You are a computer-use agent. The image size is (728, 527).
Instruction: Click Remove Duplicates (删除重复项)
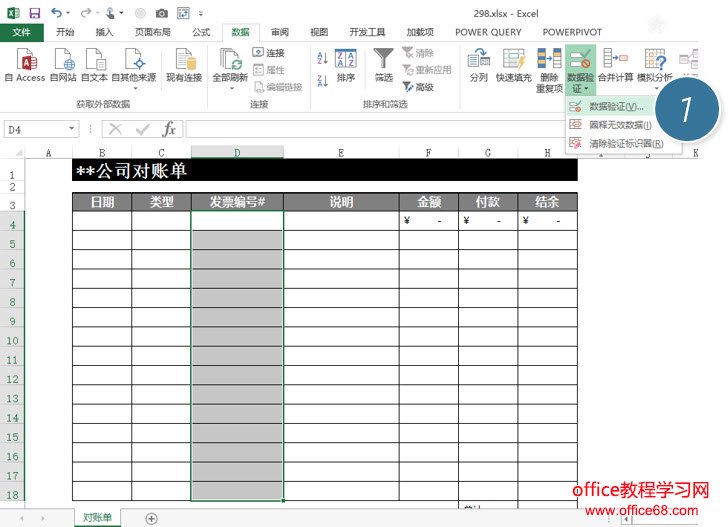click(x=549, y=70)
